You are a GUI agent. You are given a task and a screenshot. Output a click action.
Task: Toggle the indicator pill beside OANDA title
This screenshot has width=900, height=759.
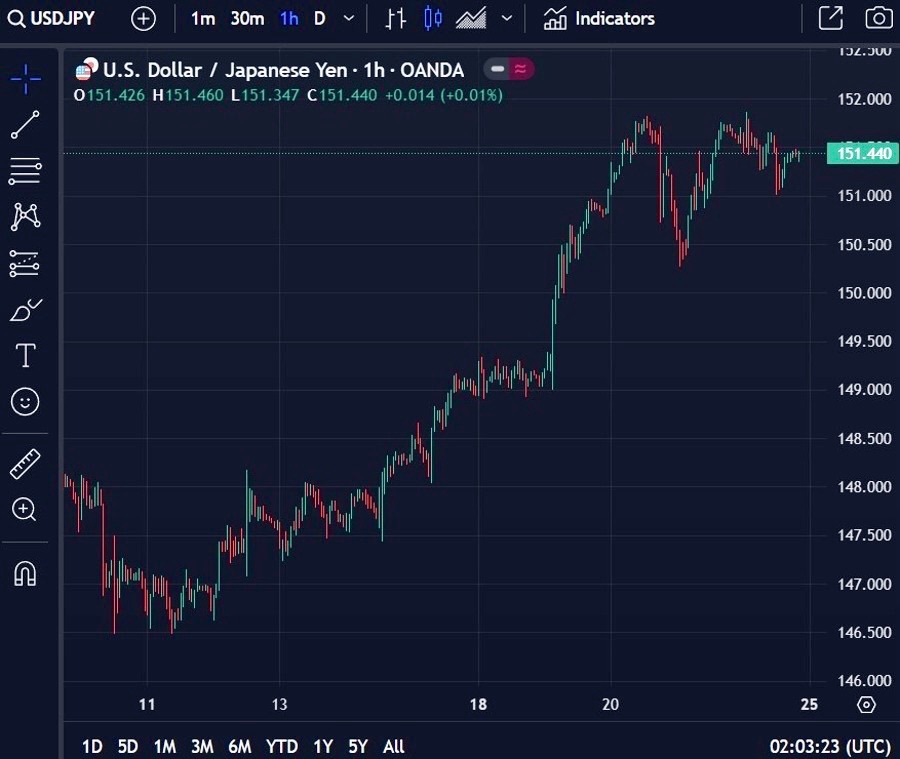click(509, 69)
